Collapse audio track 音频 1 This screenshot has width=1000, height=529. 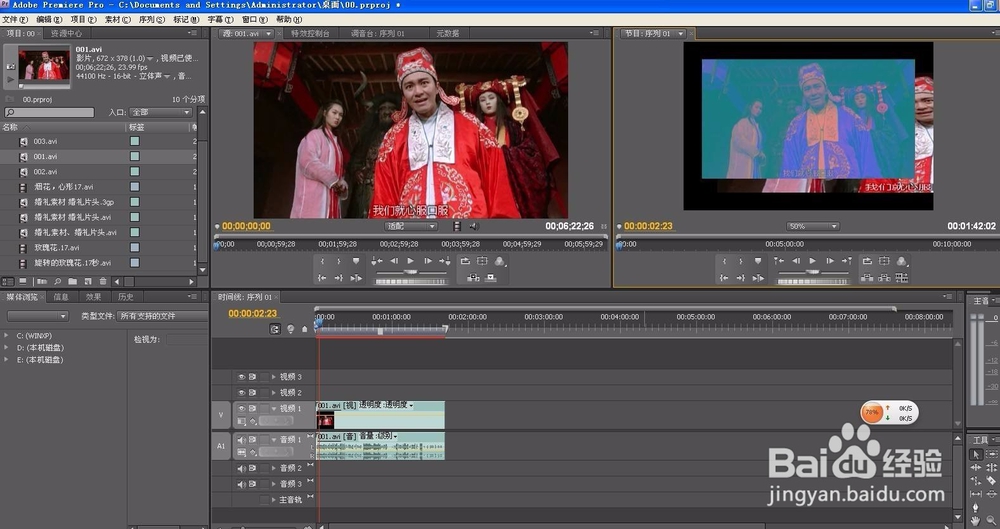[274, 440]
